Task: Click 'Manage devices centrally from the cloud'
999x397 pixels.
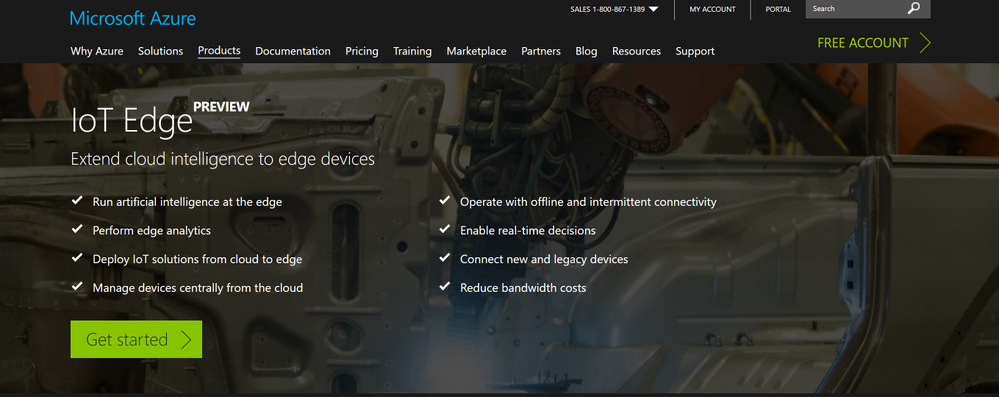Action: 198,288
